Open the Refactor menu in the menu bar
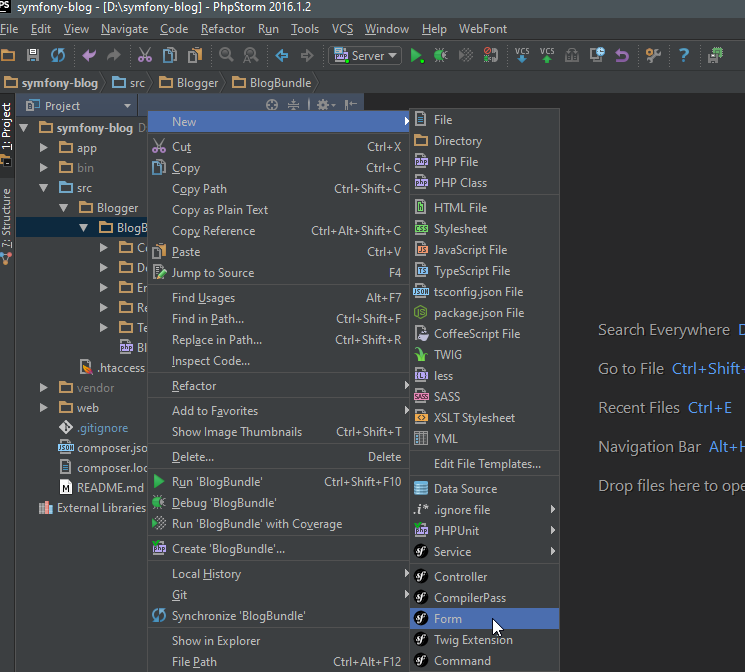 point(222,29)
